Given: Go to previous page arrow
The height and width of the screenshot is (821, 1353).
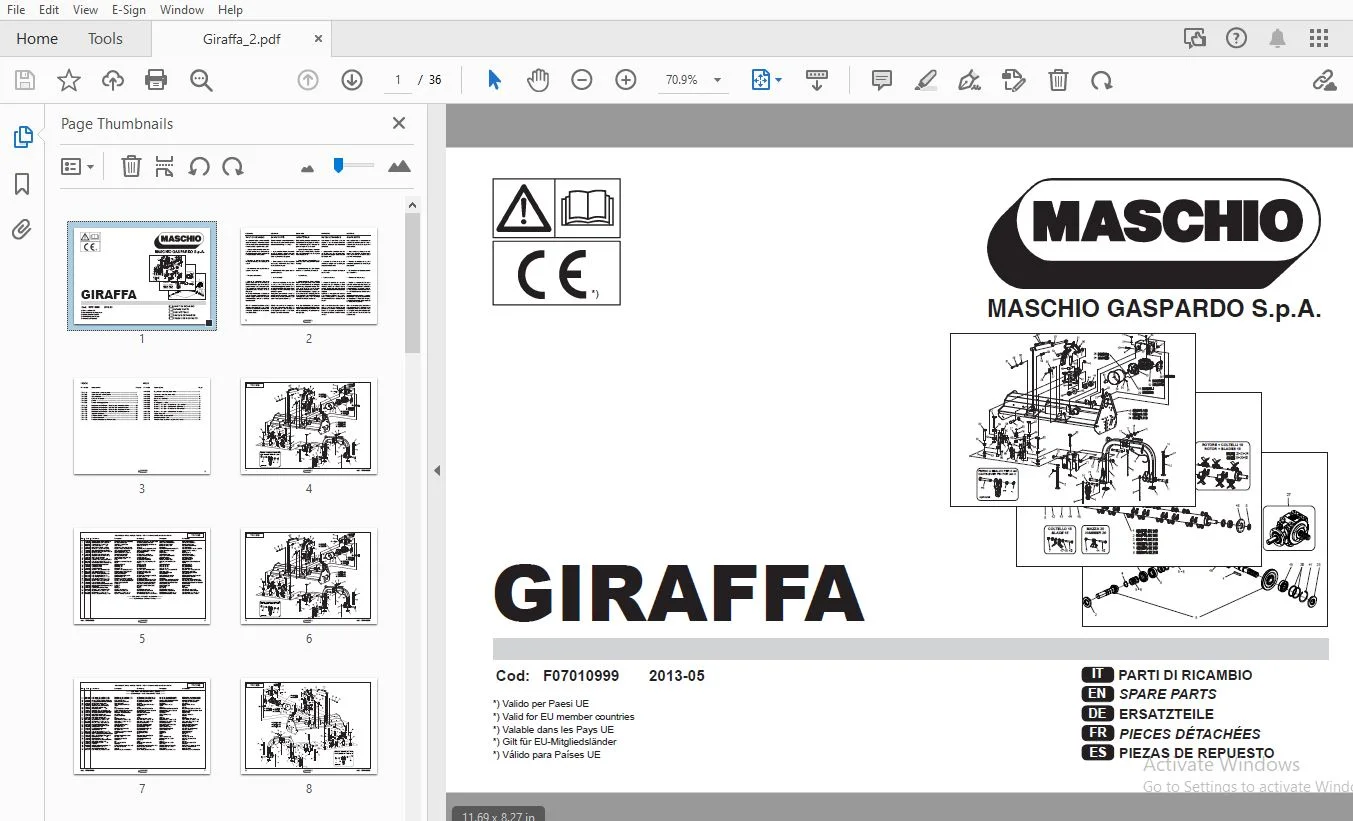Looking at the screenshot, I should point(308,80).
